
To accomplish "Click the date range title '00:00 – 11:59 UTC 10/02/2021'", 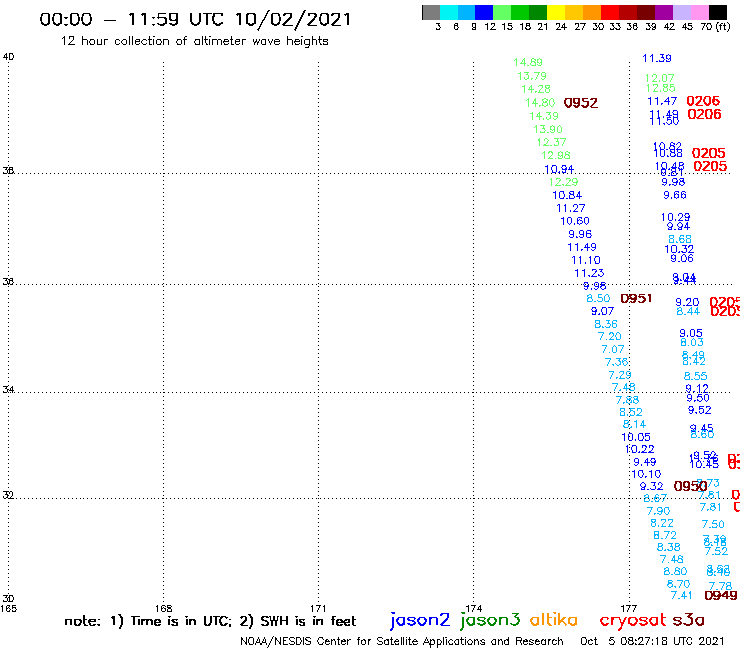I will 195,20.
